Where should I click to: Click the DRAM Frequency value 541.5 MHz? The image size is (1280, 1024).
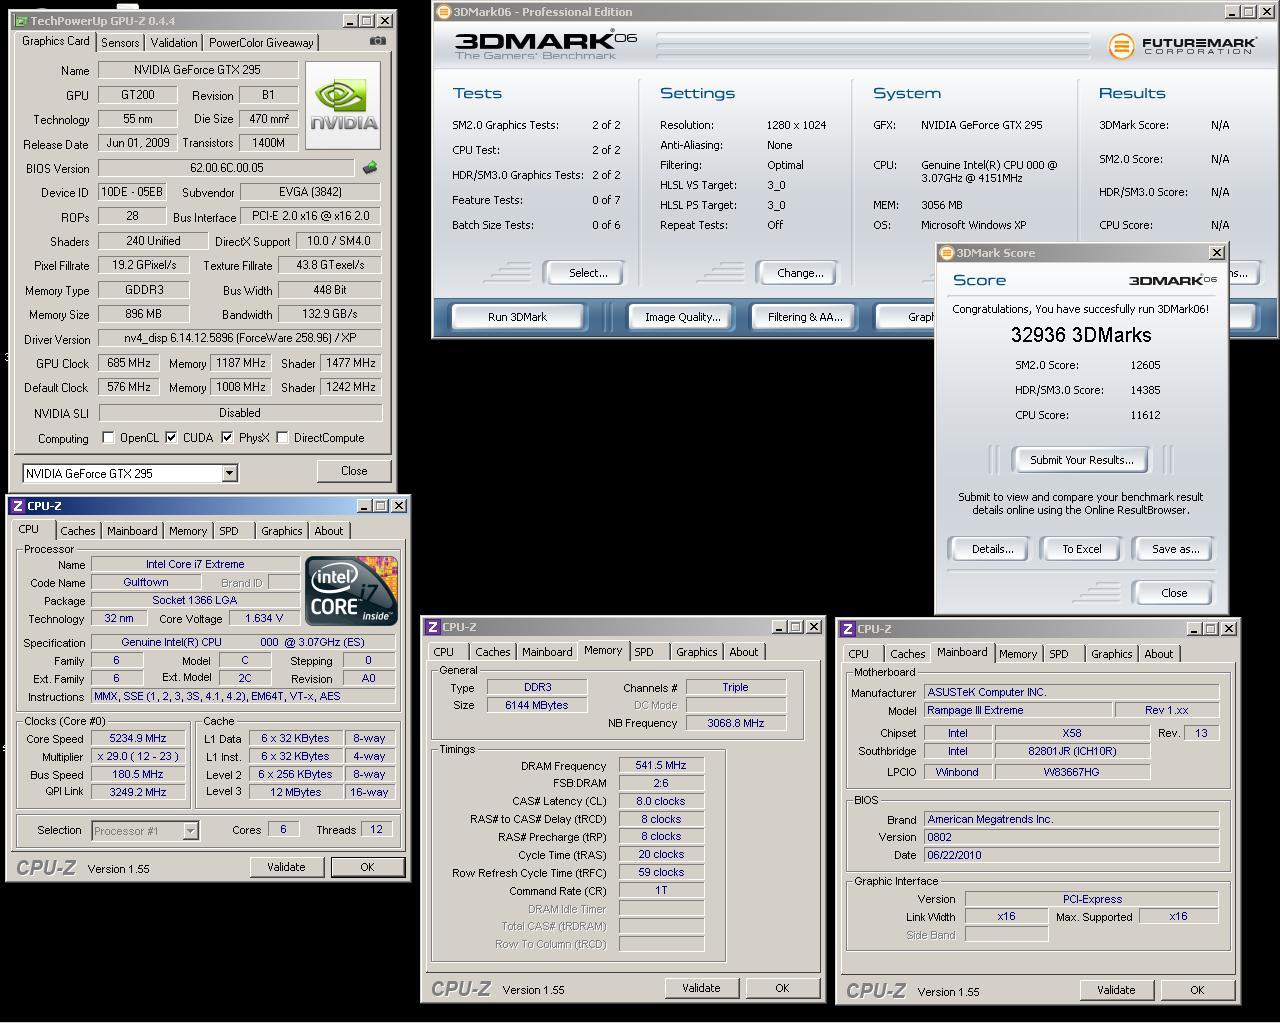[661, 765]
